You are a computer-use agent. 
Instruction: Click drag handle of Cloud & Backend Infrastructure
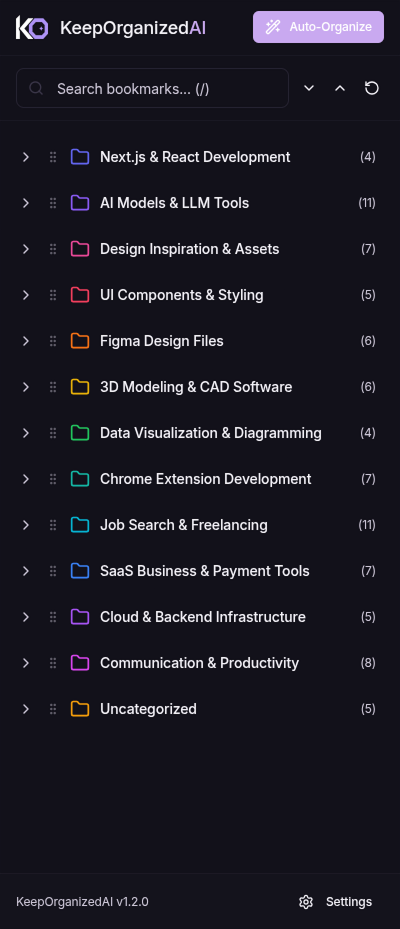[x=53, y=617]
